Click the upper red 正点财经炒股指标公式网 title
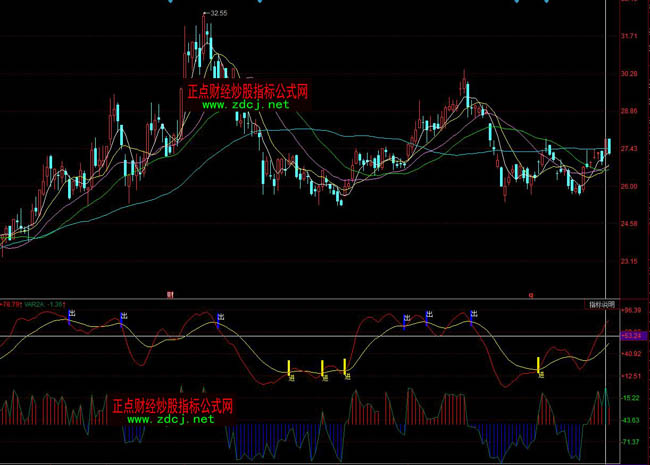Screen dimensions: 650x465 (x=247, y=90)
